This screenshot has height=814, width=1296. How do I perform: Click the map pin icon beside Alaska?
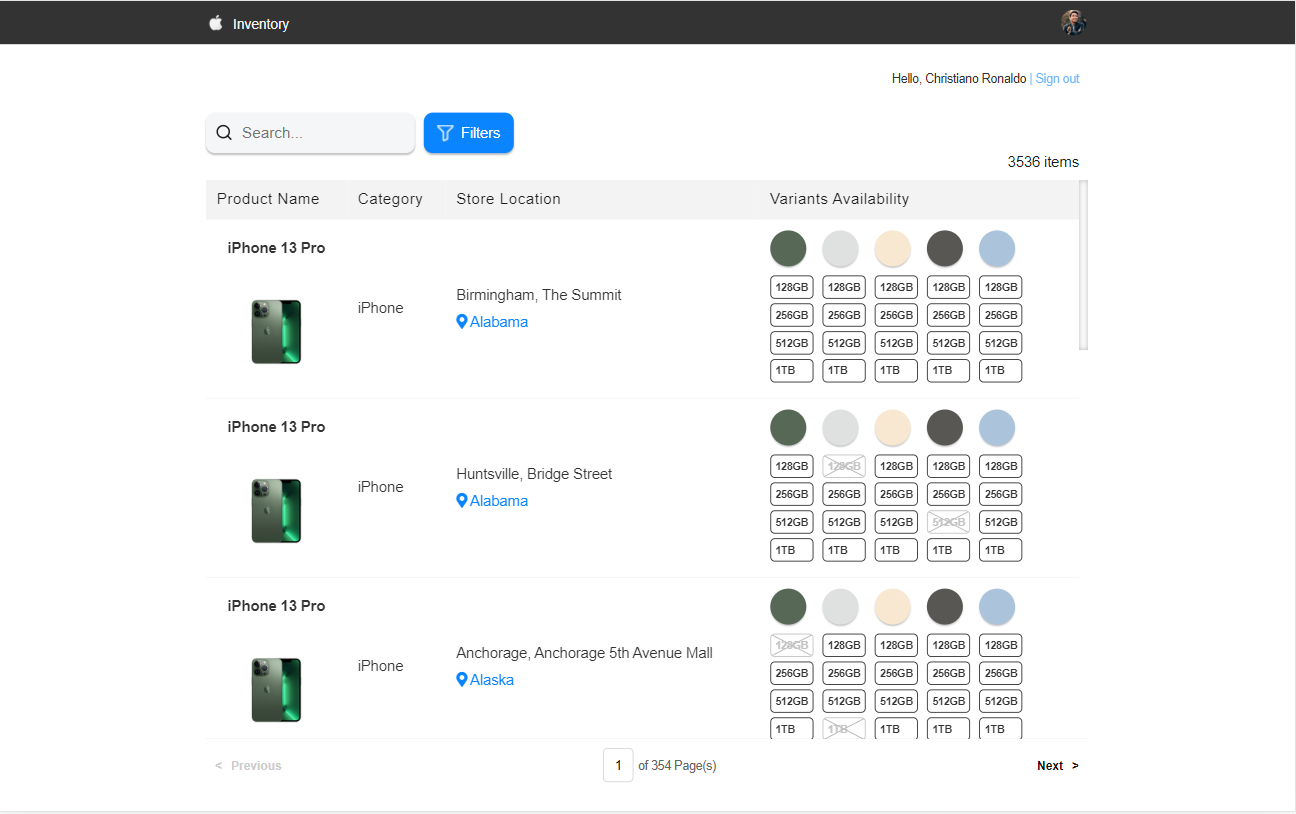click(462, 680)
